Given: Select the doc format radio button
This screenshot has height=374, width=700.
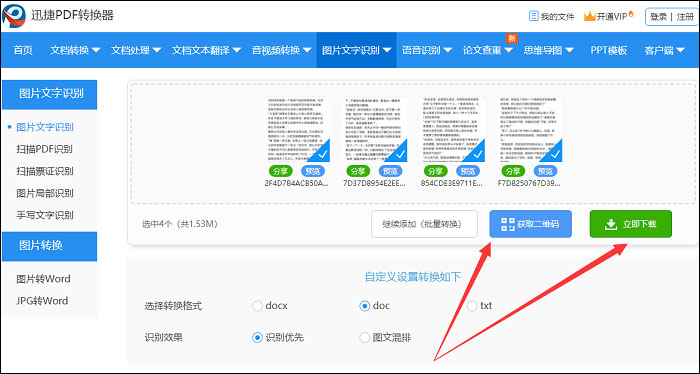Looking at the screenshot, I should coord(365,306).
